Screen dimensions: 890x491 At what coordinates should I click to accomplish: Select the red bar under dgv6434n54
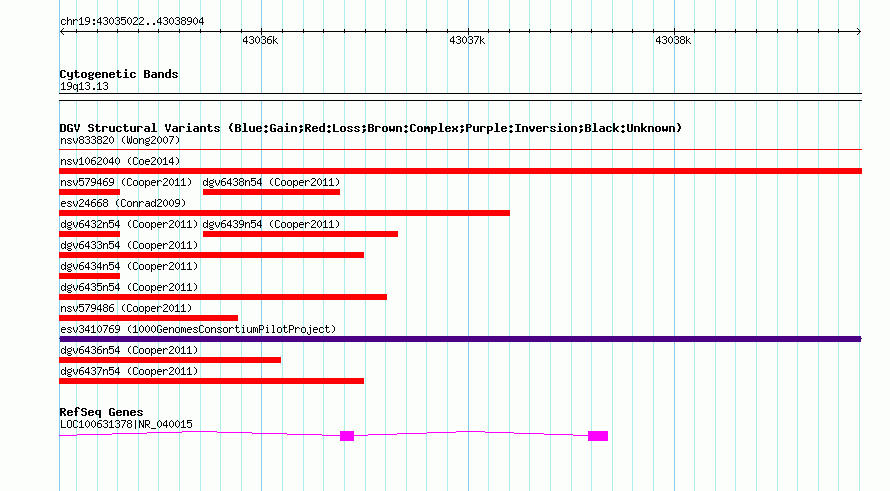pyautogui.click(x=90, y=276)
